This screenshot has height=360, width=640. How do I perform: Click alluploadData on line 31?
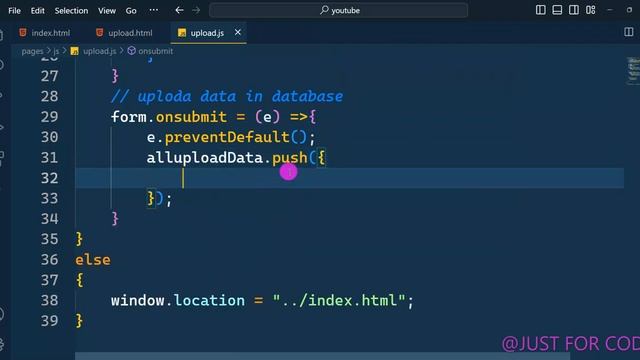[x=204, y=158]
